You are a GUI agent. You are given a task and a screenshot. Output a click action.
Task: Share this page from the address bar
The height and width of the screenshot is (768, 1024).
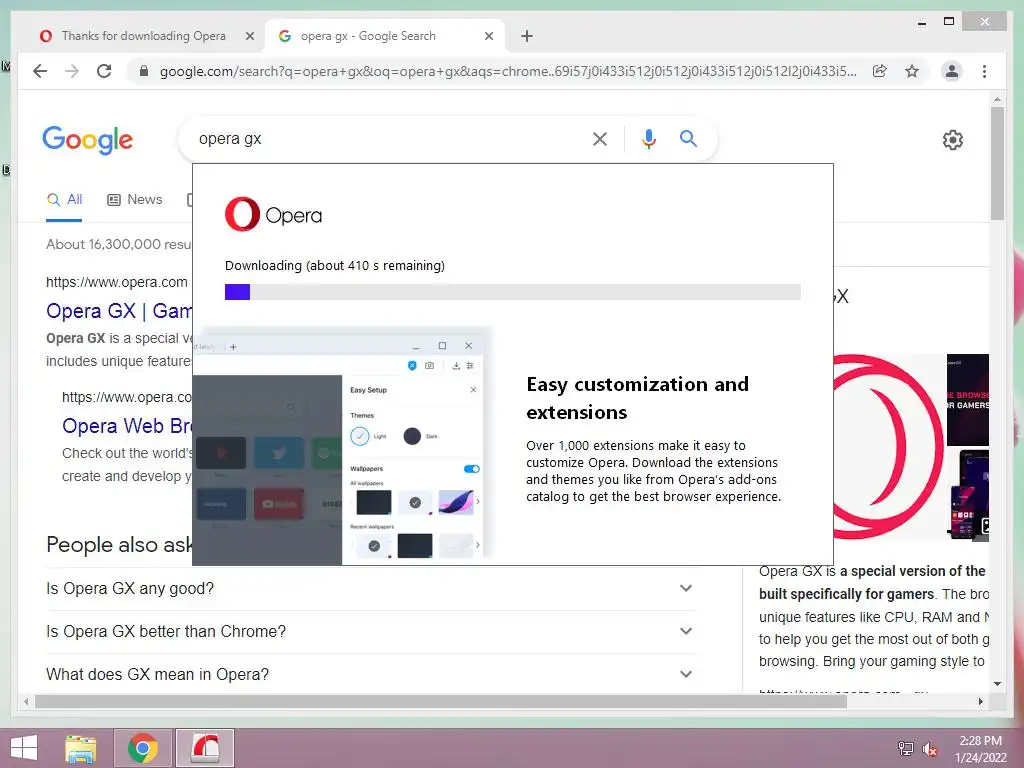click(880, 71)
